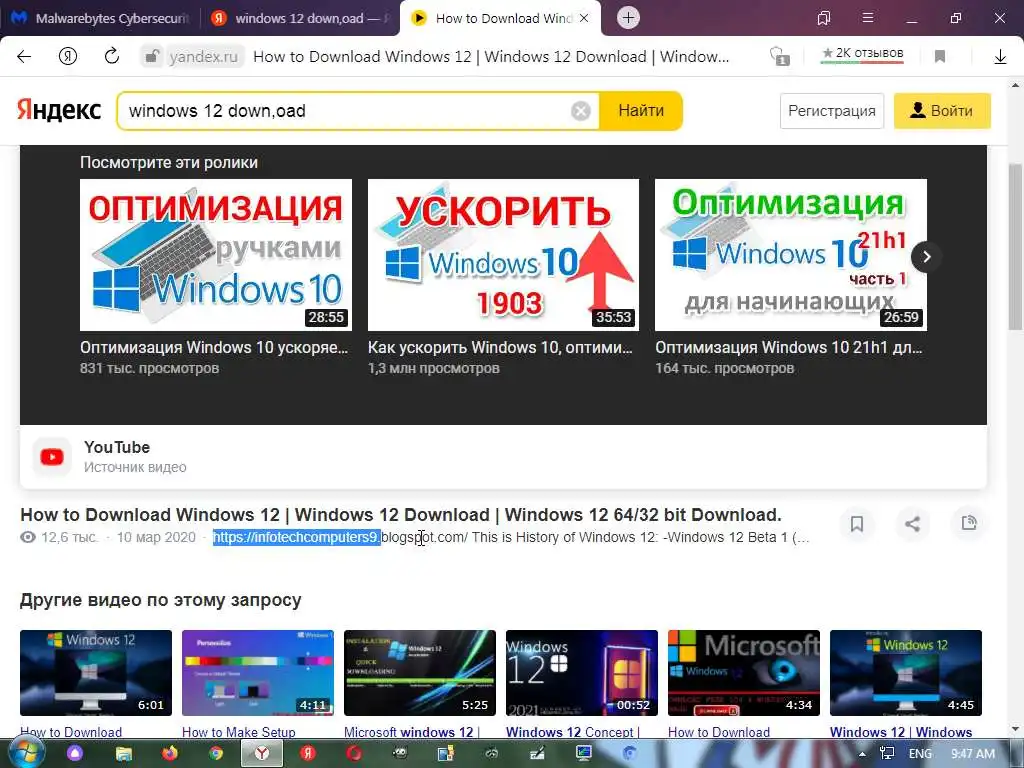Go back using the browser back arrow
Screen dimensions: 1024x768
pyautogui.click(x=24, y=57)
